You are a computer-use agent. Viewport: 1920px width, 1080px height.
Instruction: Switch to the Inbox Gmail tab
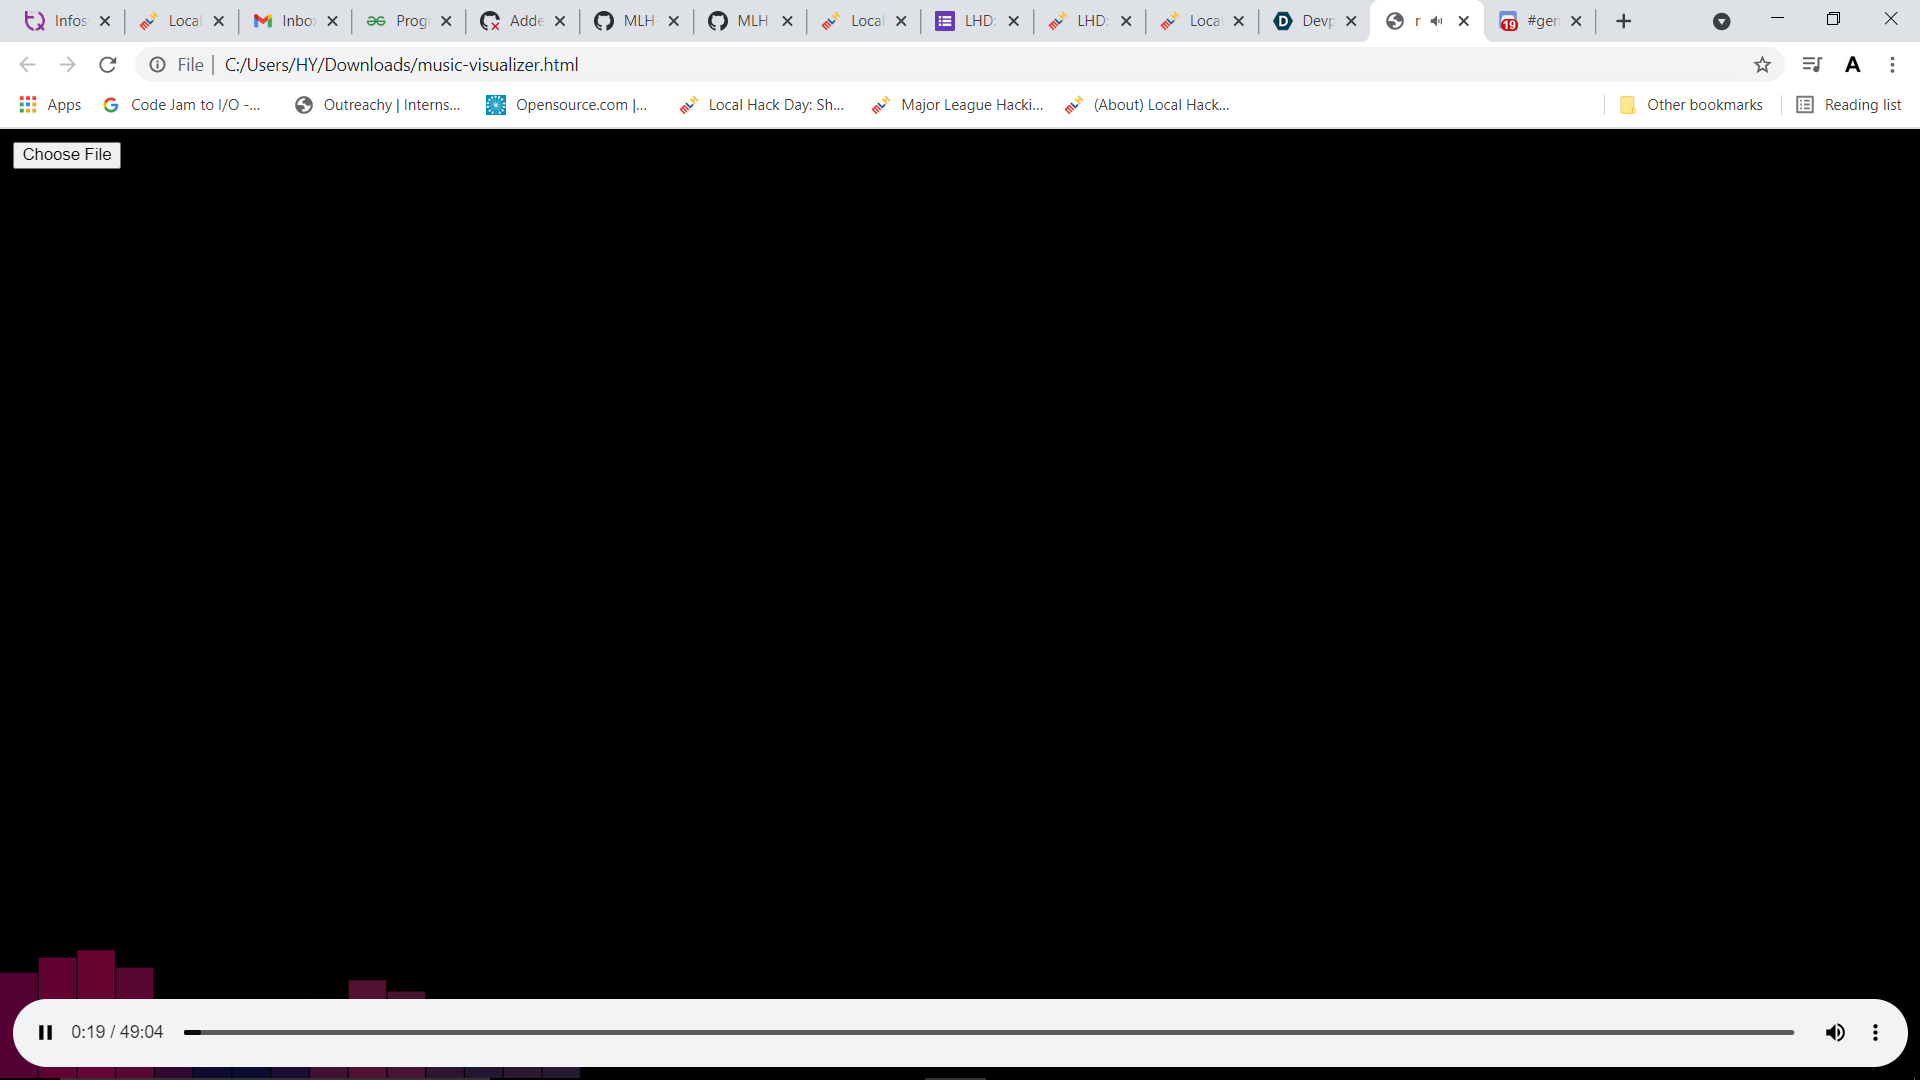click(x=285, y=21)
